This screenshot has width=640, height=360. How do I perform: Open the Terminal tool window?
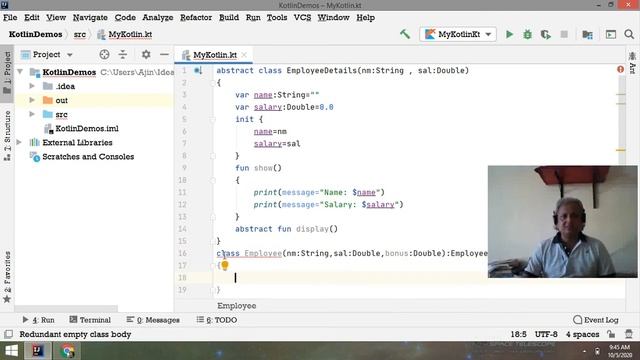point(90,320)
